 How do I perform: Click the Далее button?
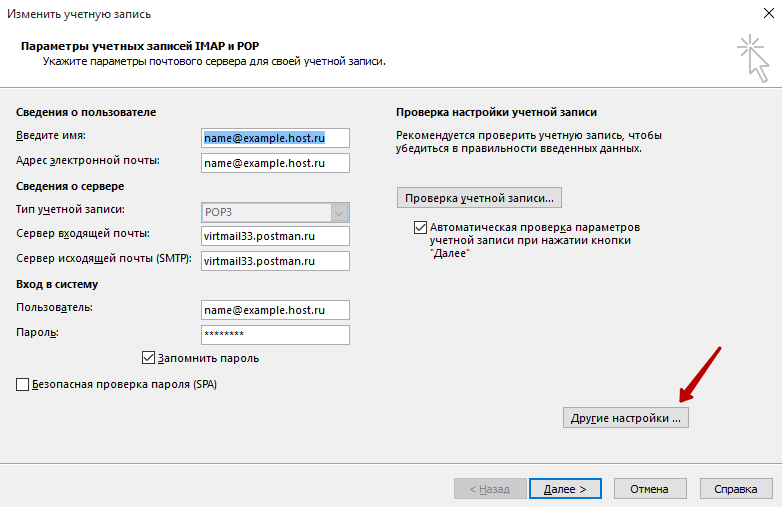click(565, 489)
